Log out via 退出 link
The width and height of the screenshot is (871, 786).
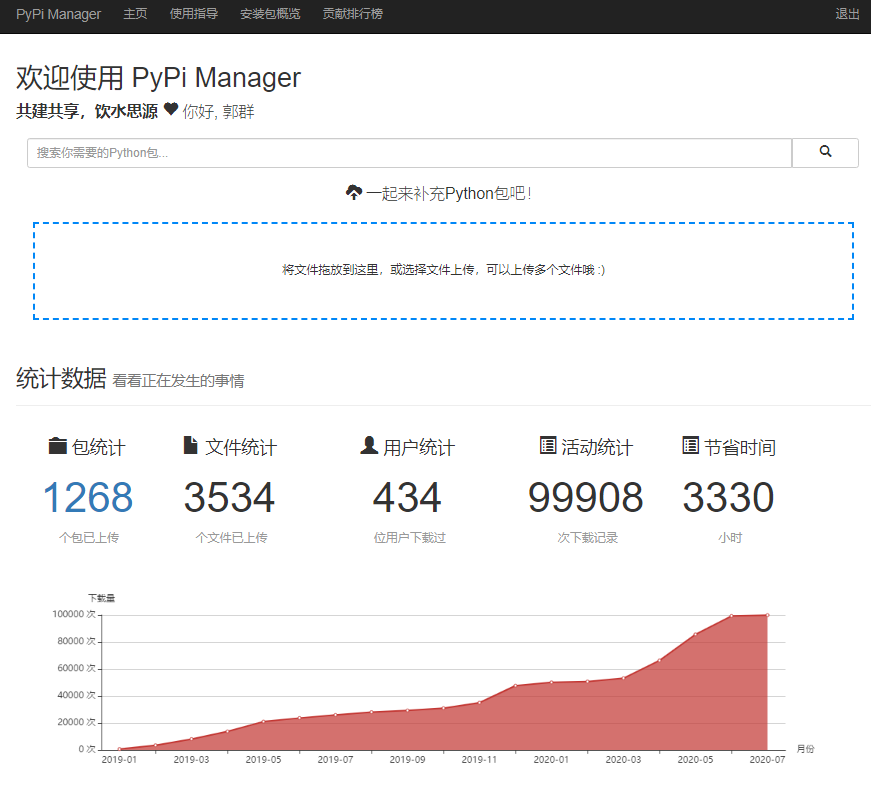(x=847, y=14)
